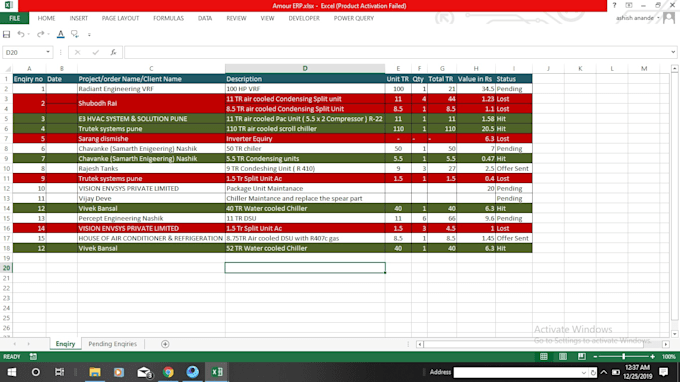The width and height of the screenshot is (680, 382).
Task: Select column C header
Action: (x=151, y=69)
